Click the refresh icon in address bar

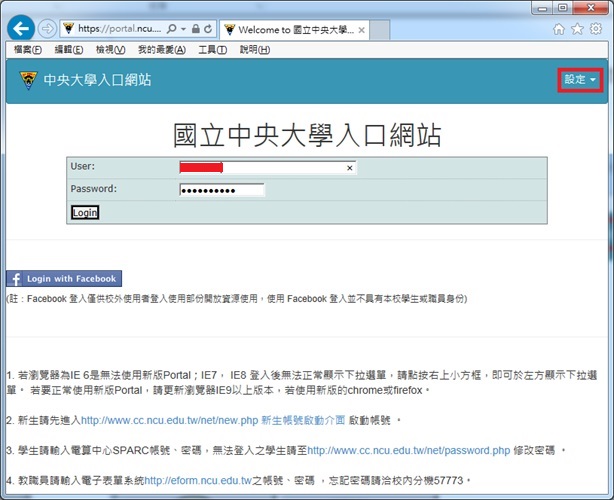click(x=208, y=29)
